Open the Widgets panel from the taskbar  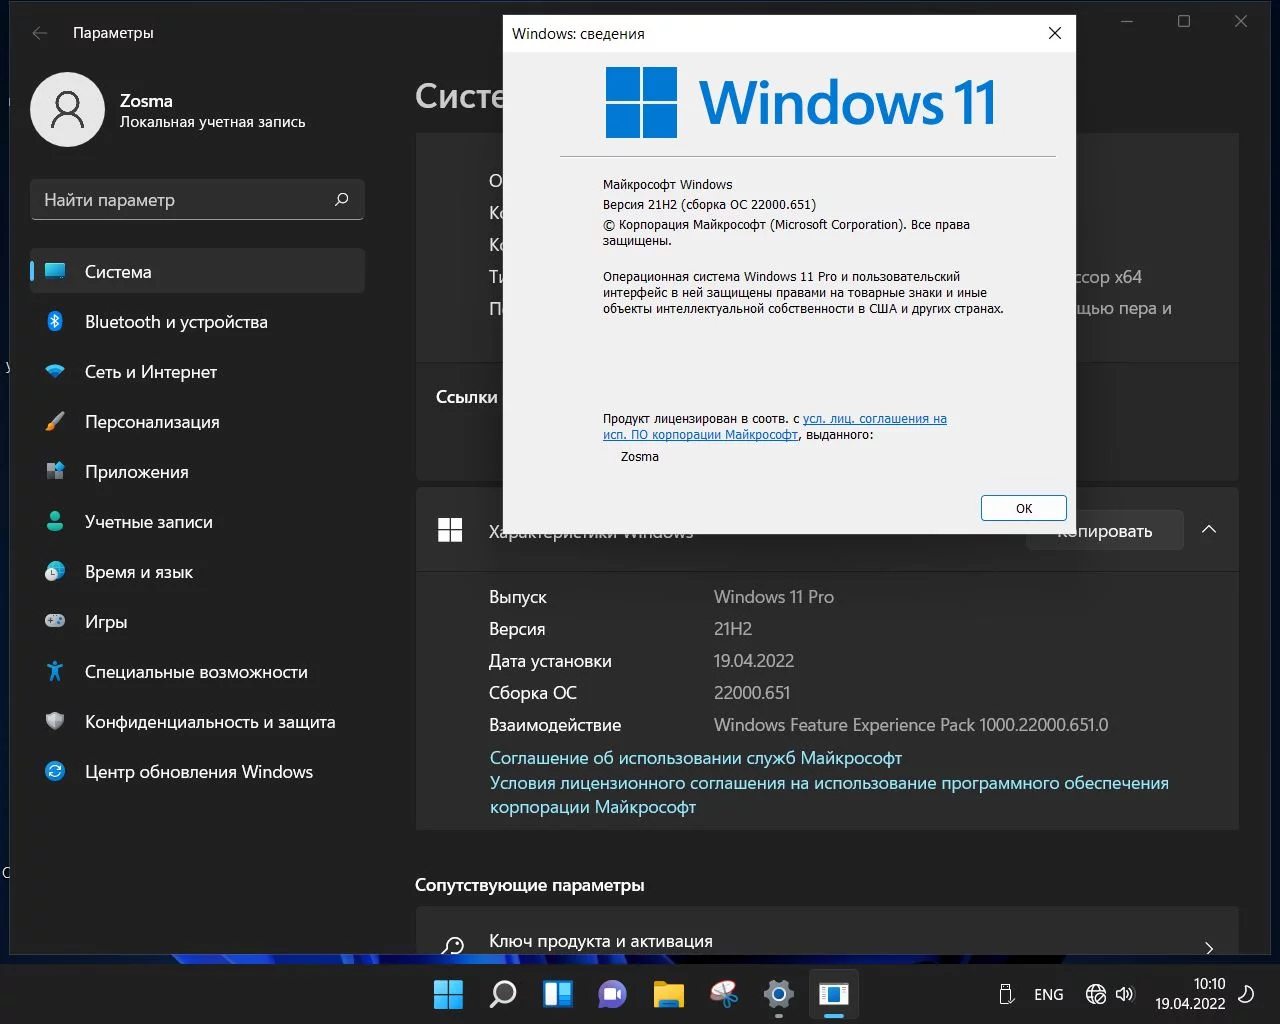coord(558,994)
